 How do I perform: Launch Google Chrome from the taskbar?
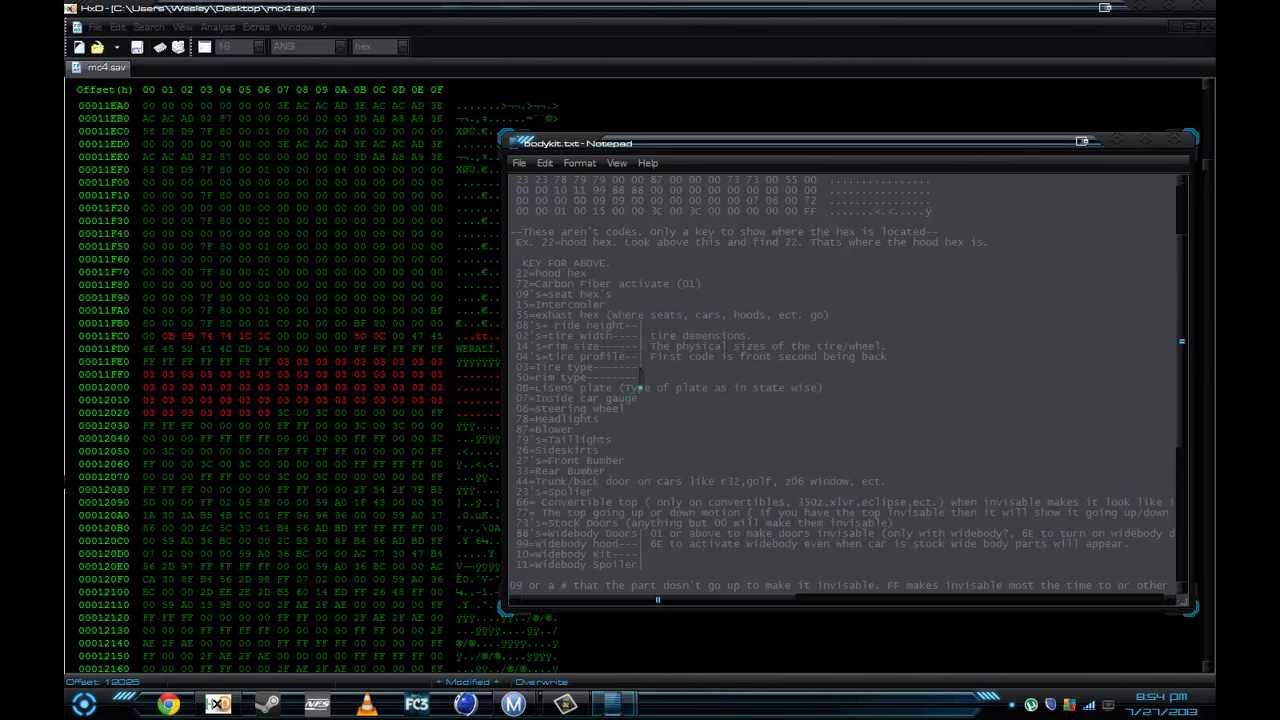(x=168, y=704)
